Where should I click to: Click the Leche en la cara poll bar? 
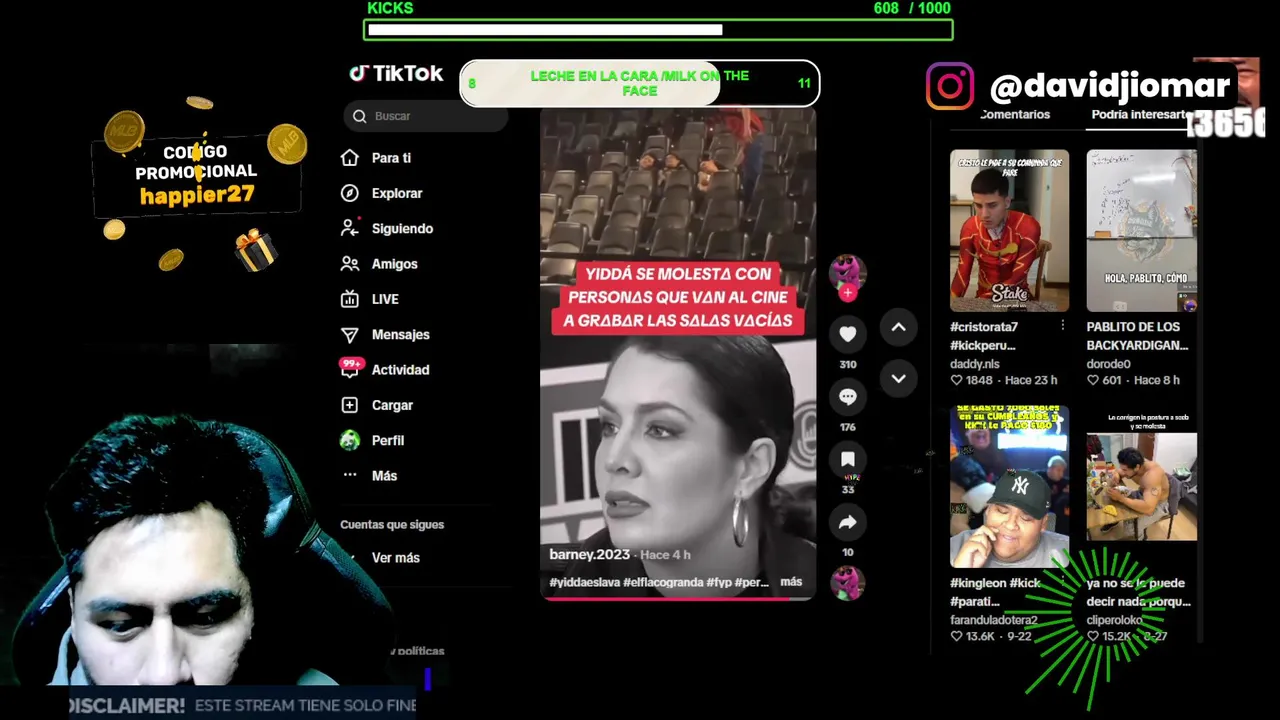tap(640, 84)
